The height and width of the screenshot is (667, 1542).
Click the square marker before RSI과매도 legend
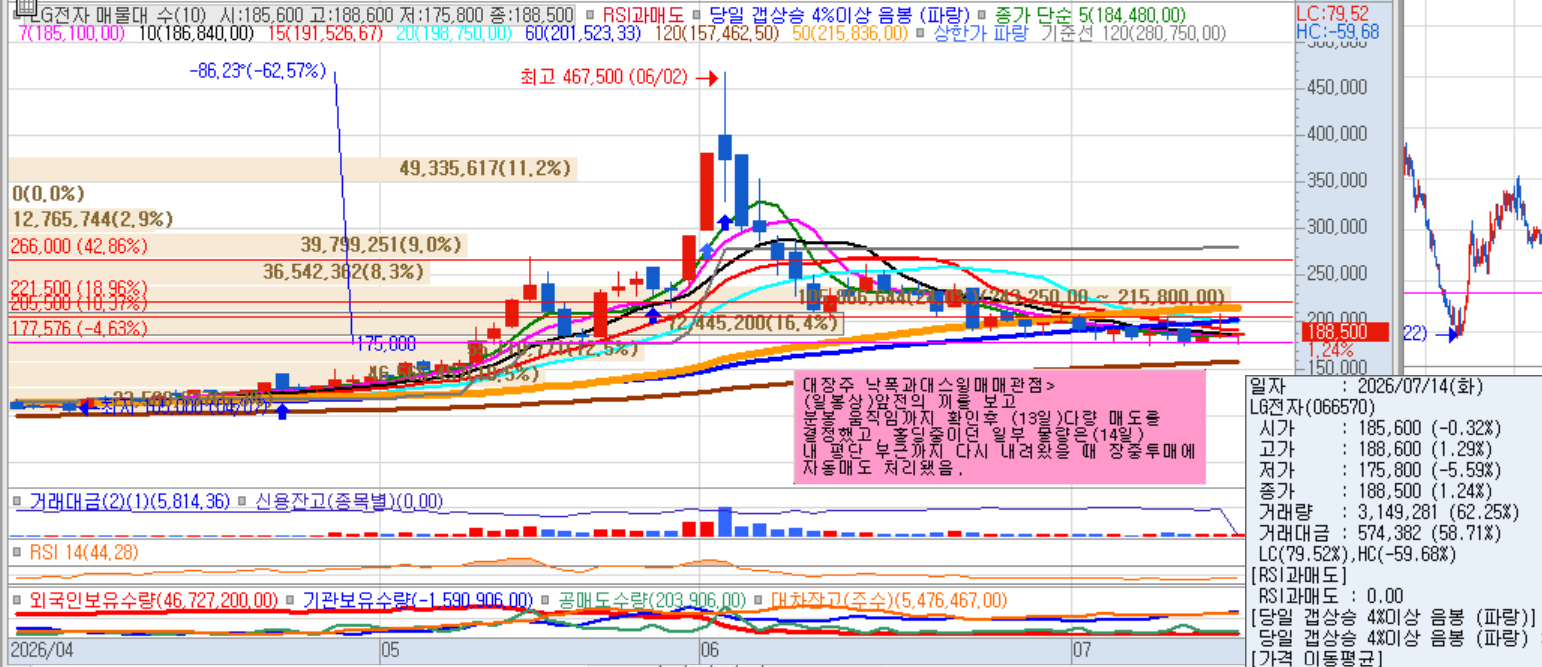coord(591,16)
